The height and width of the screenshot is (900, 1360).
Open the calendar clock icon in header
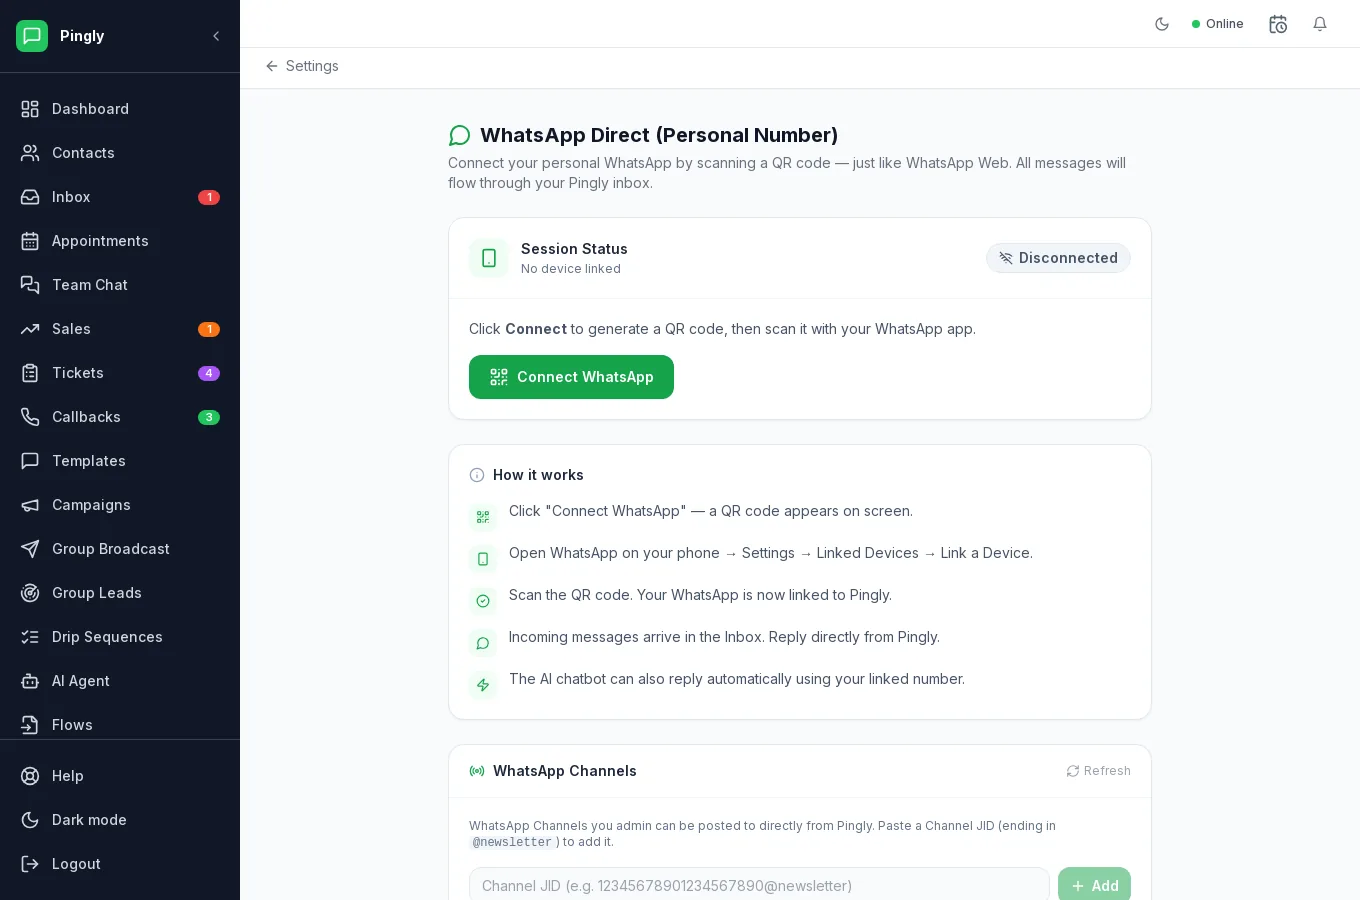click(1278, 24)
